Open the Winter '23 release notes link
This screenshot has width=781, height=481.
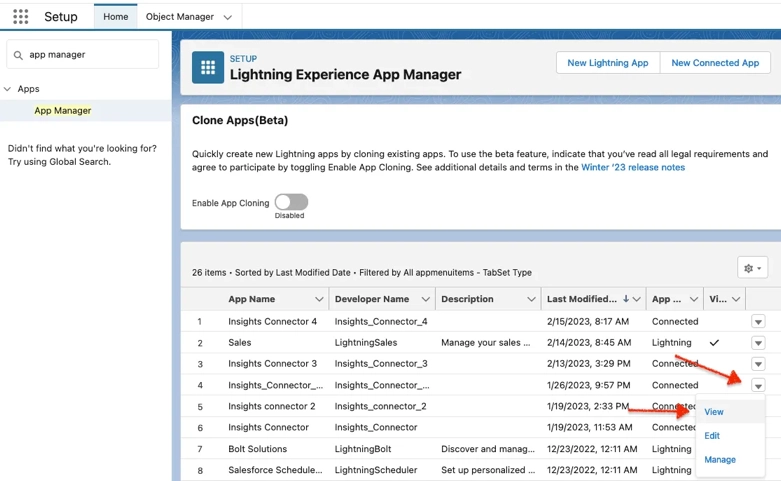point(633,168)
